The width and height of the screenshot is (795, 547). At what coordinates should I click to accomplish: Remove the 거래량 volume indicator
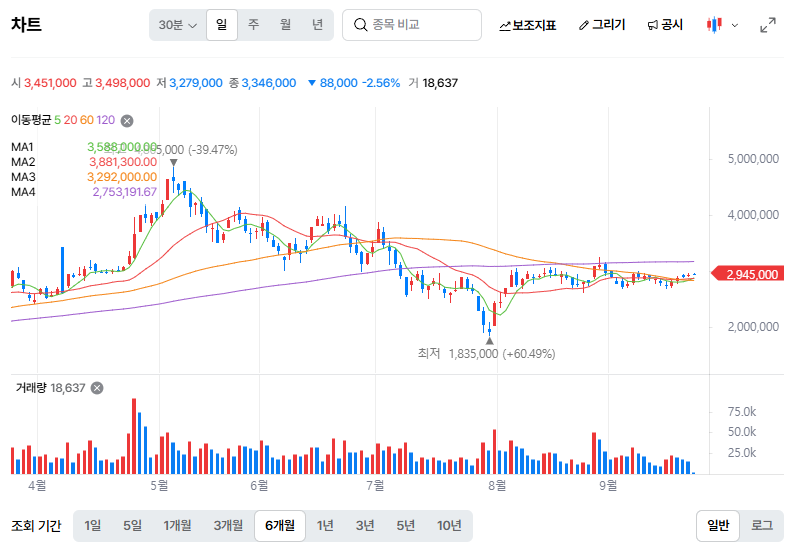tap(97, 388)
